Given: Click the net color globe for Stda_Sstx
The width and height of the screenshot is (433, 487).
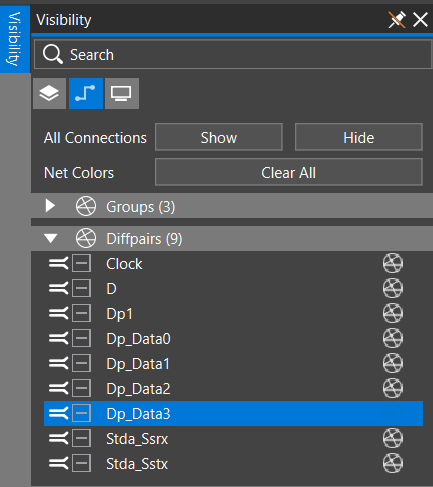Looking at the screenshot, I should tap(393, 463).
